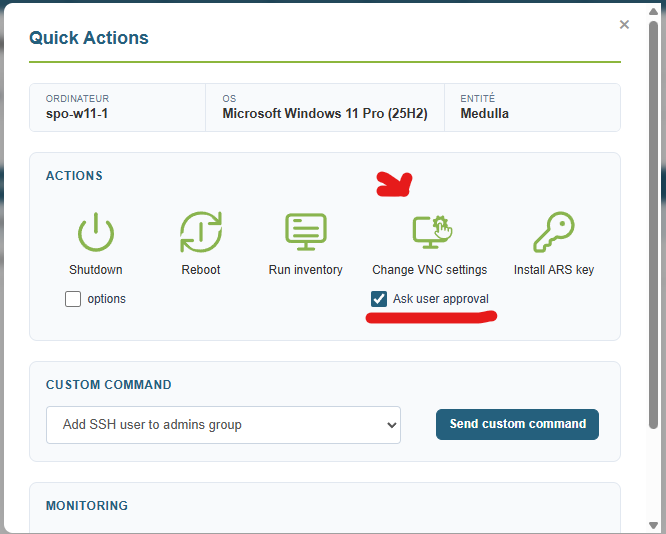Open the Change VNC settings icon
Image resolution: width=666 pixels, height=534 pixels.
(x=432, y=232)
